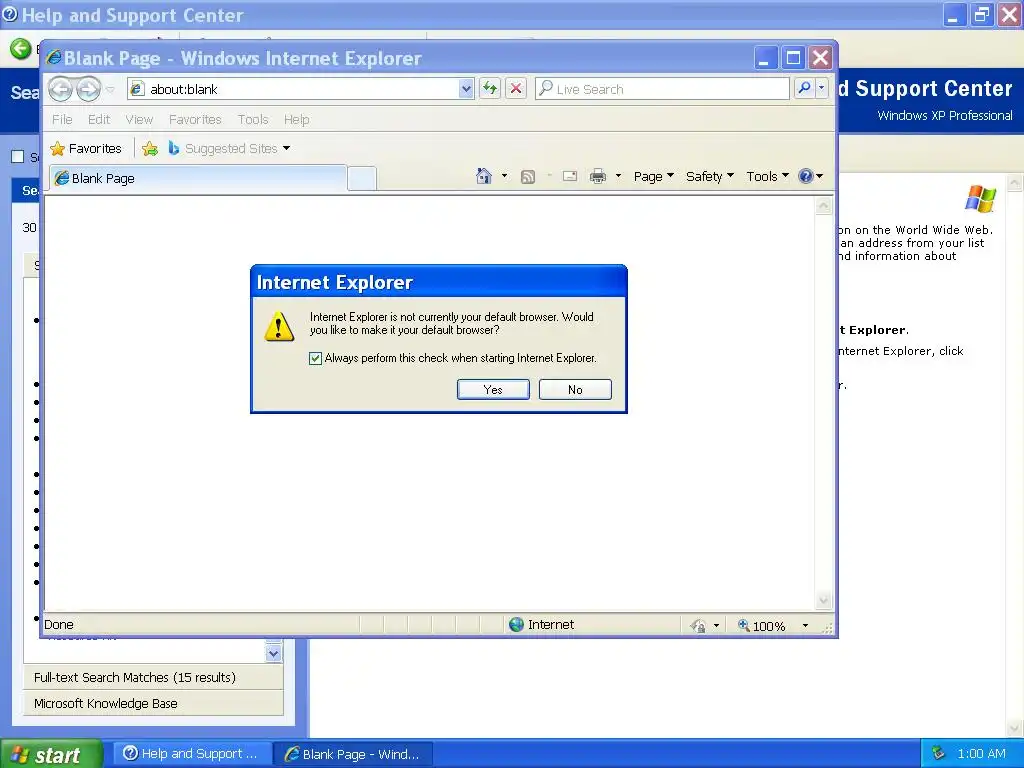Click the Yes button in the dialog
The width and height of the screenshot is (1024, 768).
click(493, 389)
